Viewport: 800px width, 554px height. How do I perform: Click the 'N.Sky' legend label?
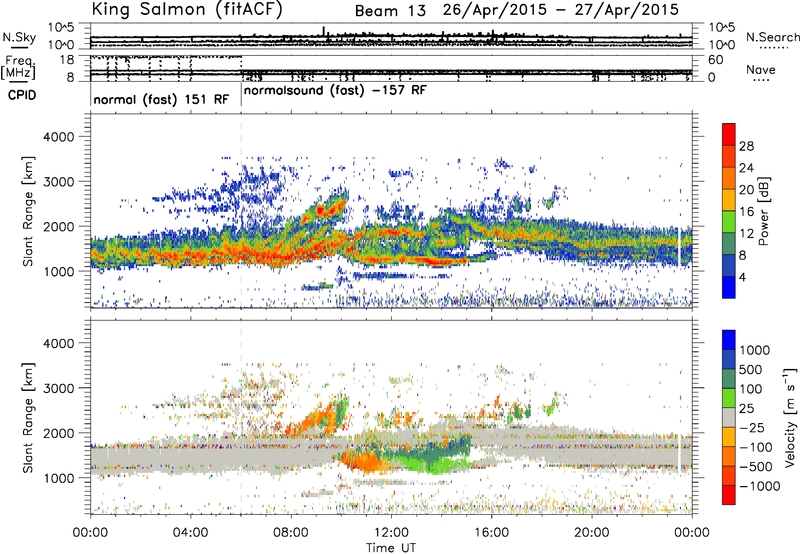(x=19, y=37)
